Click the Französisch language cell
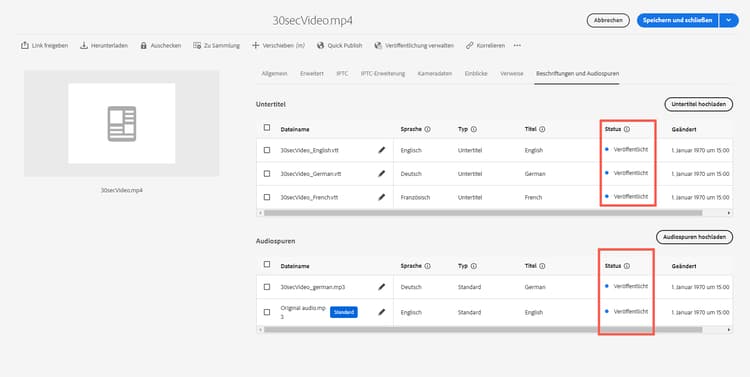This screenshot has height=377, width=750. point(415,197)
